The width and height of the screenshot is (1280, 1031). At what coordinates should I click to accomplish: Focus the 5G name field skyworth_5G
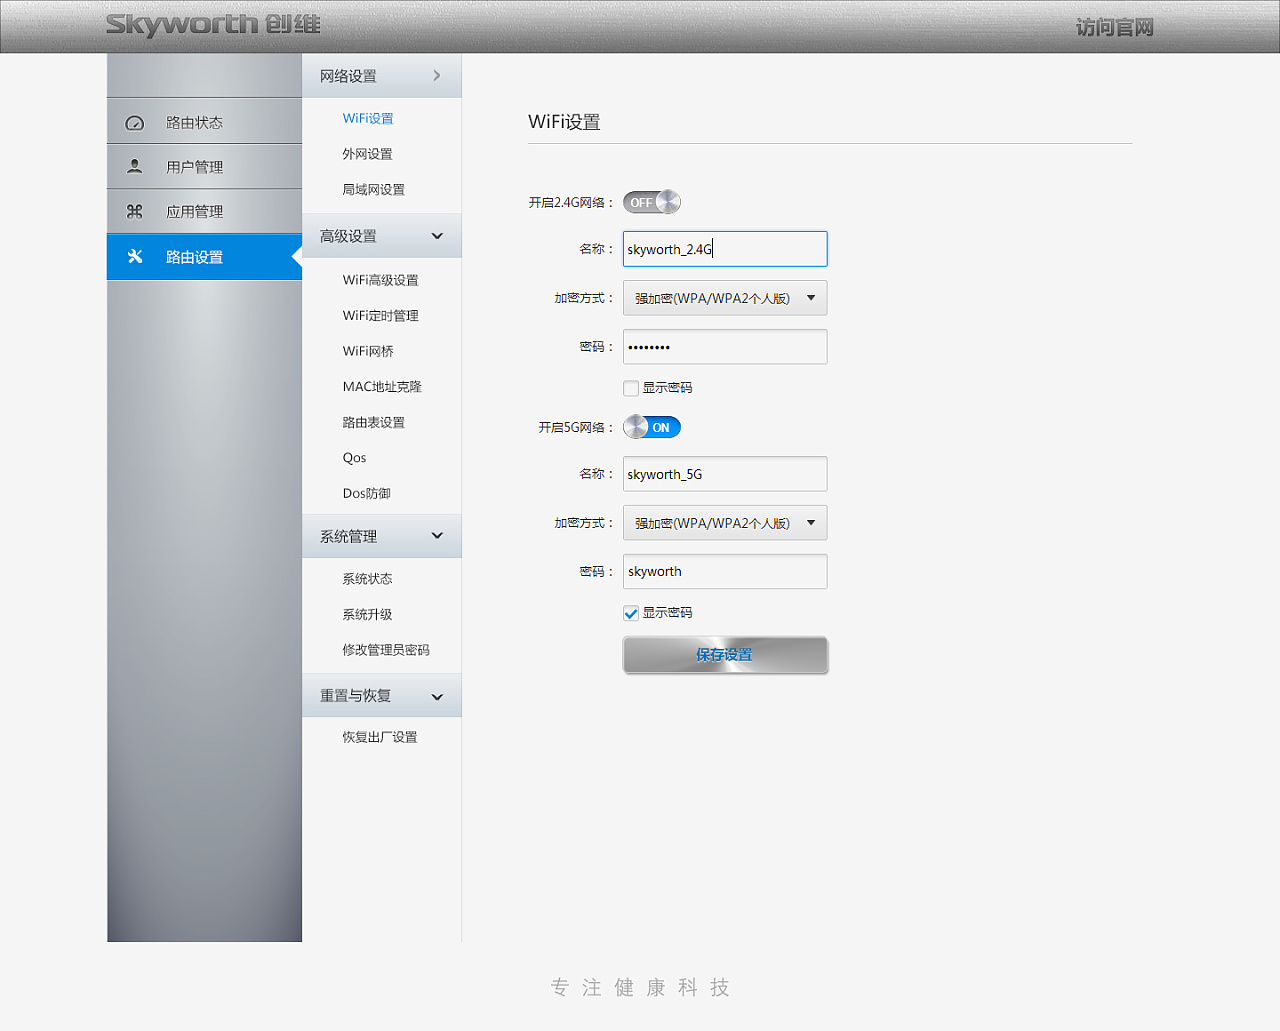coord(725,474)
